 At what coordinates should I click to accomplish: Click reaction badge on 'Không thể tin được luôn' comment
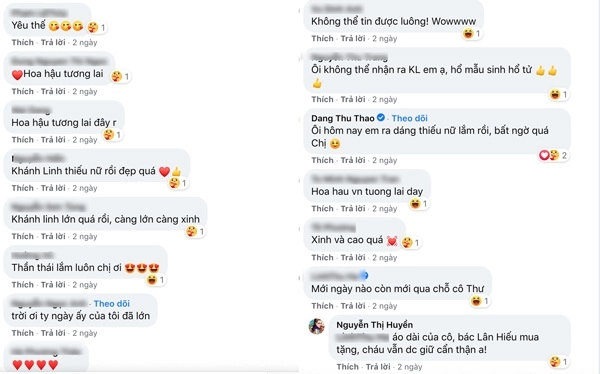pyautogui.click(x=471, y=34)
